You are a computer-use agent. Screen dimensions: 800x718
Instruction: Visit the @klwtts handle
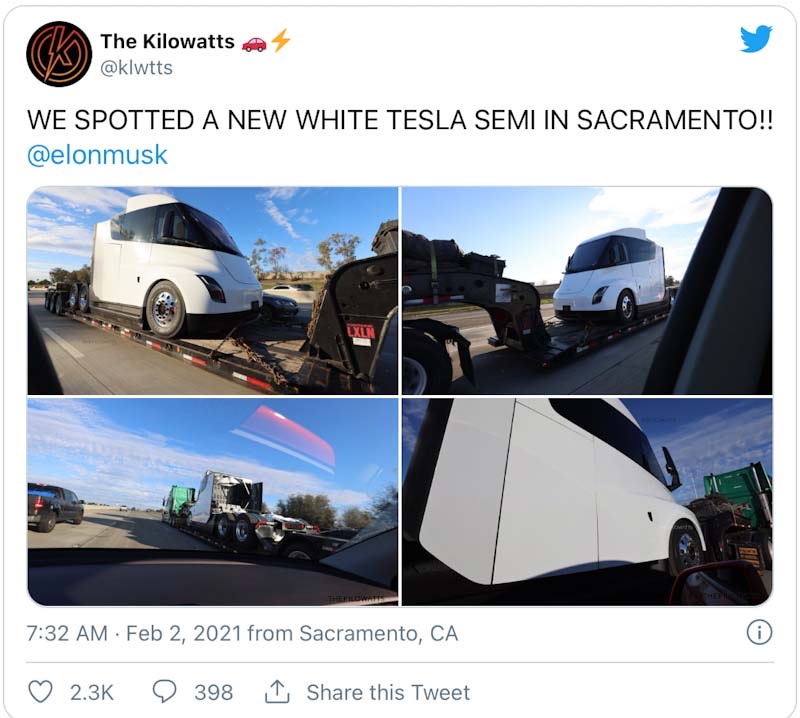coord(136,67)
